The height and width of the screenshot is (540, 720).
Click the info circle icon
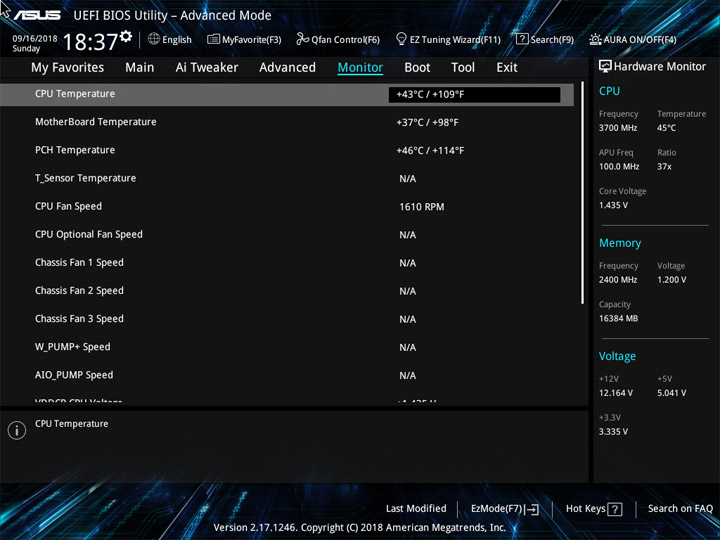click(17, 430)
